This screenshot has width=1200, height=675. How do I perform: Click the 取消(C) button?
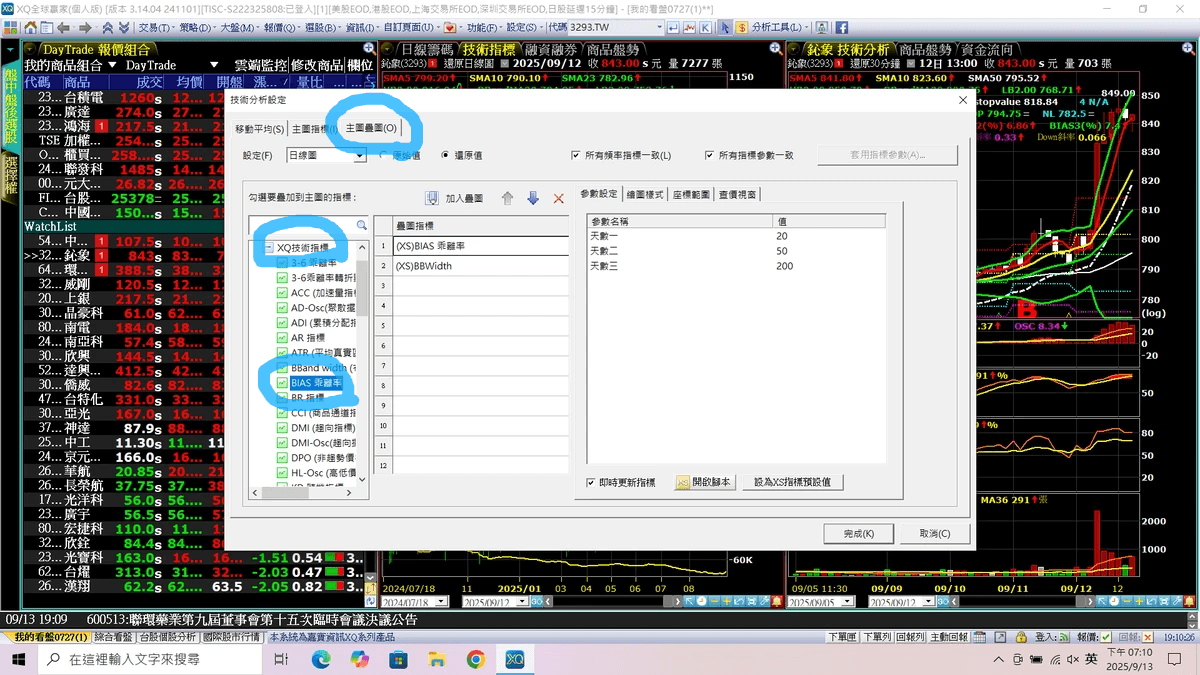pyautogui.click(x=934, y=534)
